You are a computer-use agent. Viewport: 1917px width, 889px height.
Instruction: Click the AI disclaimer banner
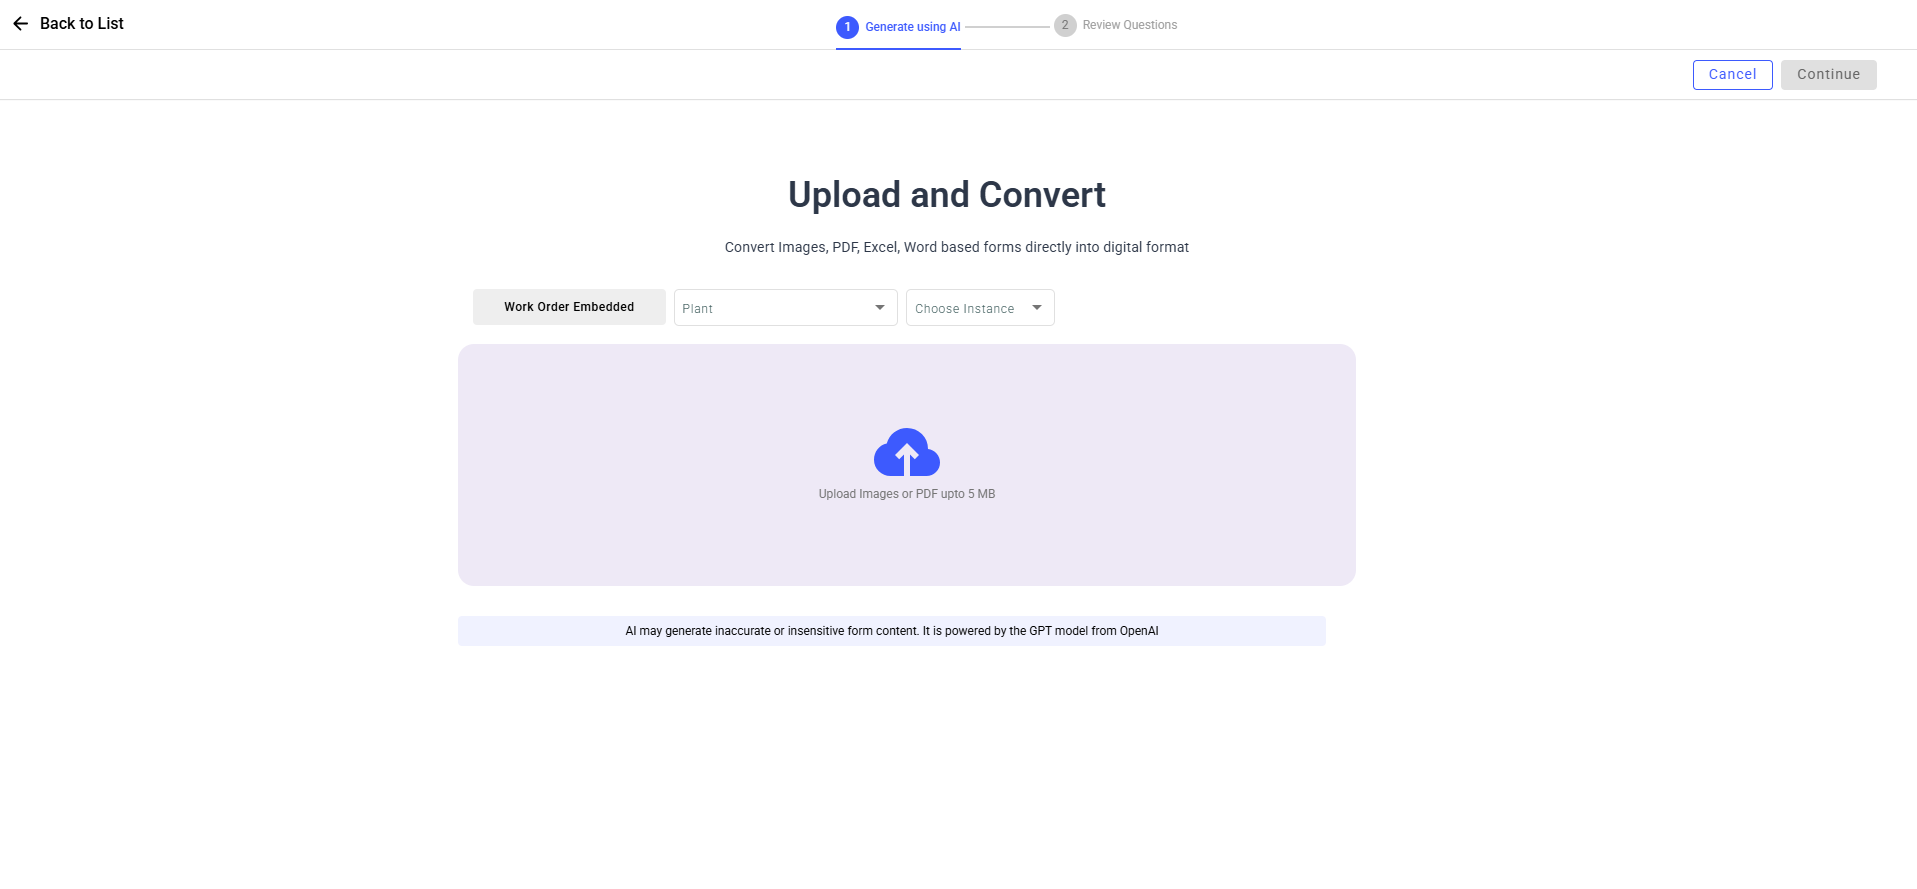[x=891, y=631]
